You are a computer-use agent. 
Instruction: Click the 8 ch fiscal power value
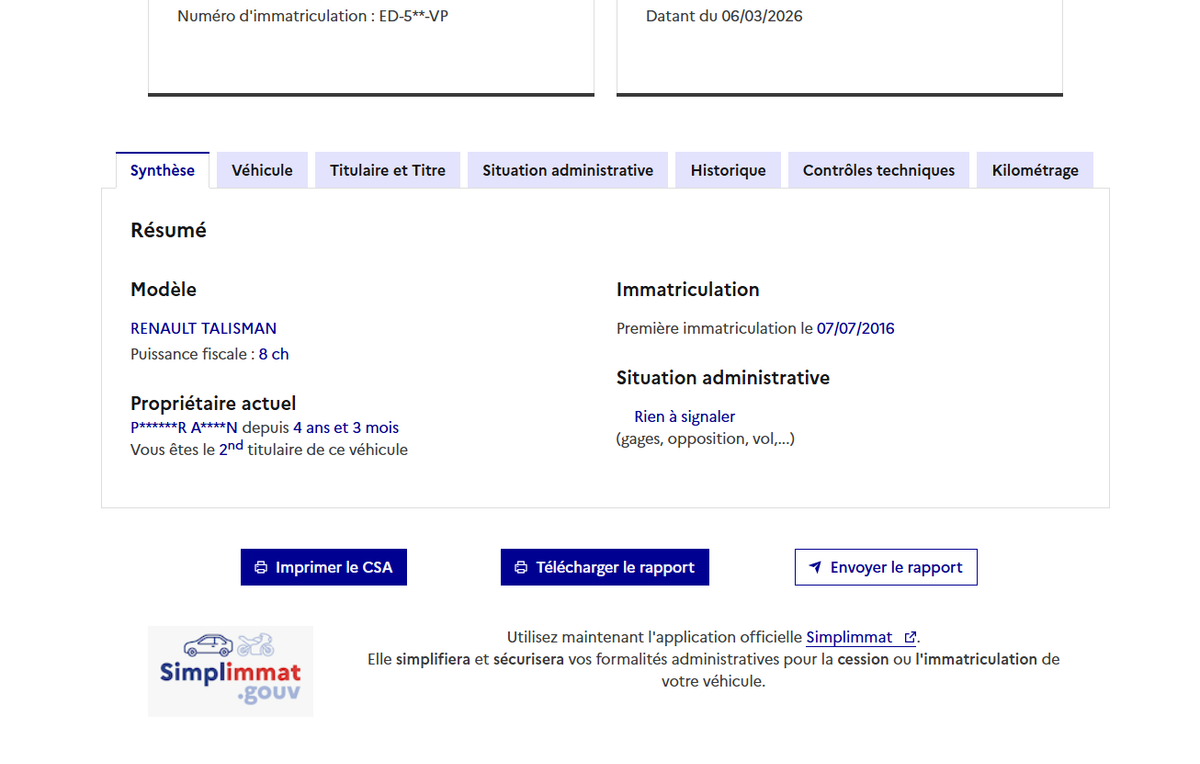click(x=274, y=354)
